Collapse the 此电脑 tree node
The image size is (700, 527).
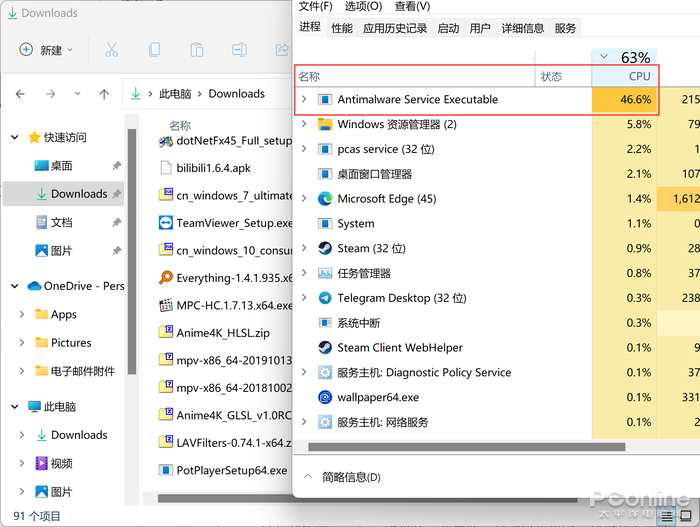(15, 406)
